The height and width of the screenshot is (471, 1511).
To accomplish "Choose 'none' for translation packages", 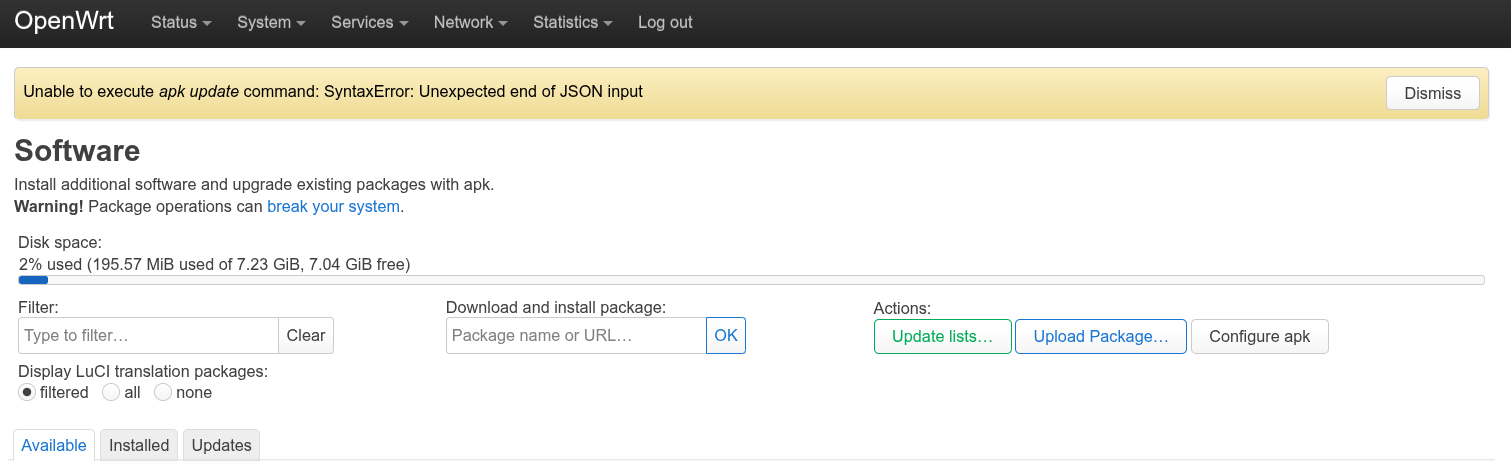I will [163, 393].
